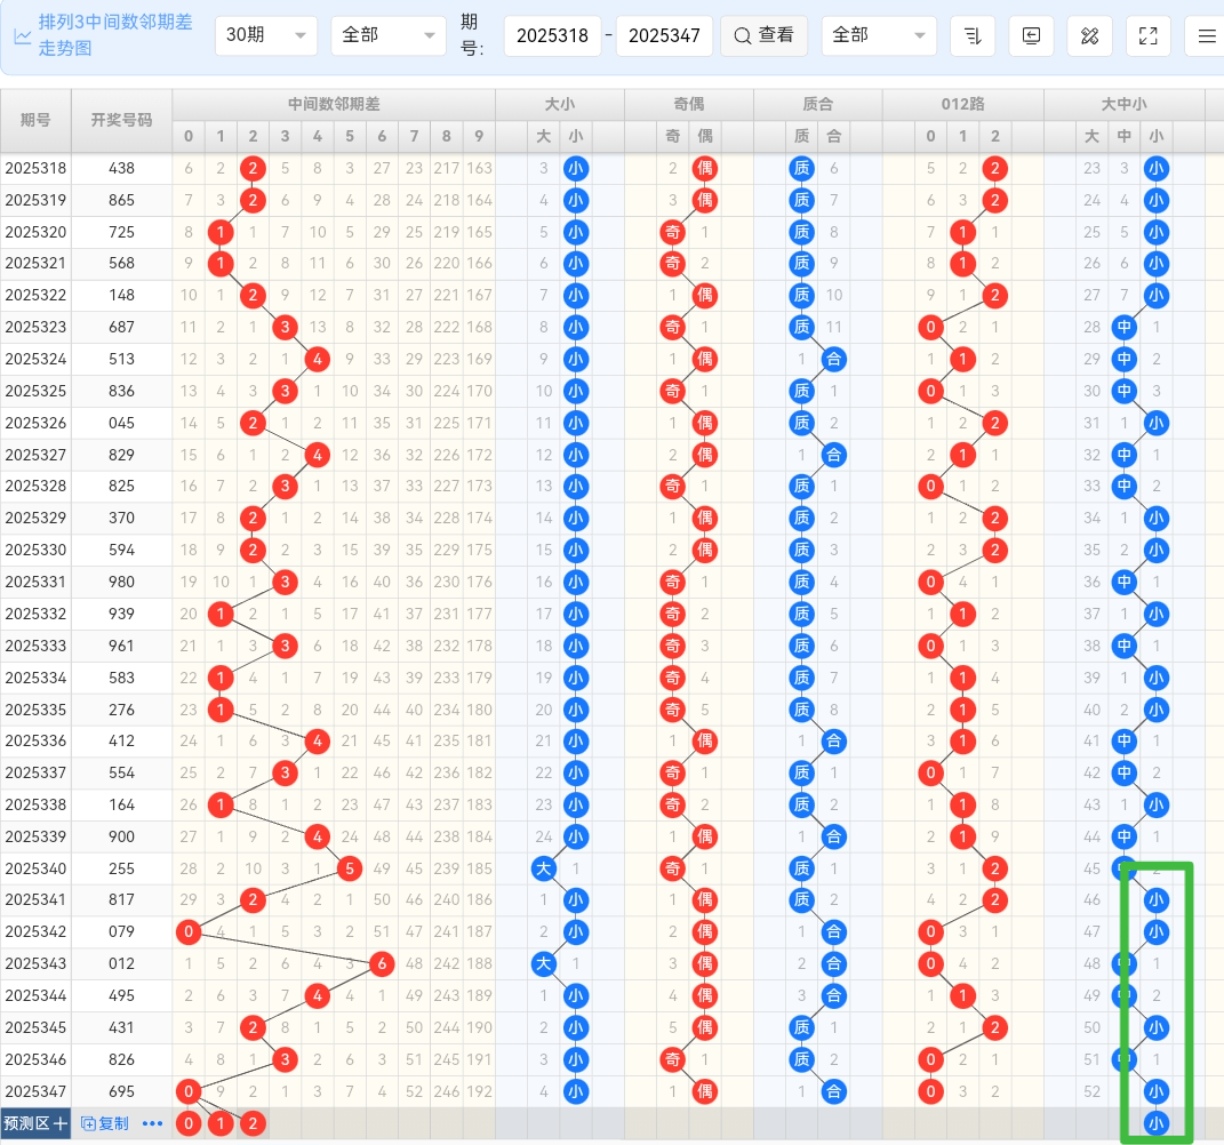
Task: Click the three-dot more options icon
Action: [x=152, y=1123]
